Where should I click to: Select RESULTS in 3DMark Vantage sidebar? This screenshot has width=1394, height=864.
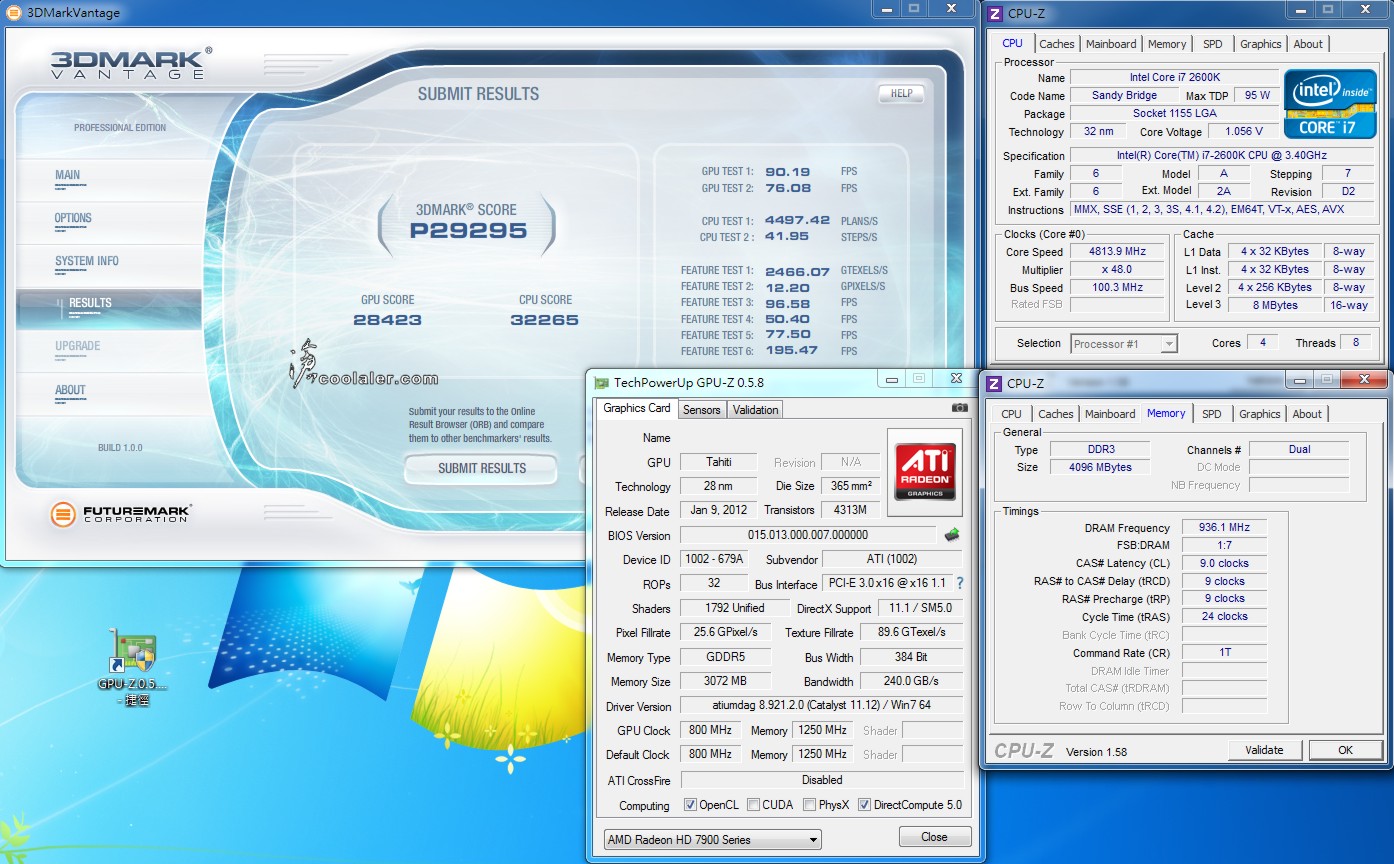(108, 309)
